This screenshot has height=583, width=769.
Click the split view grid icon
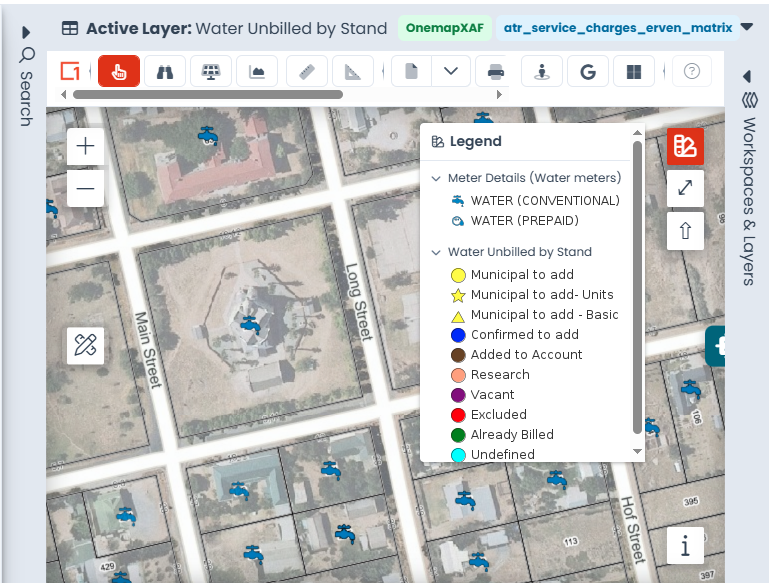coord(634,72)
